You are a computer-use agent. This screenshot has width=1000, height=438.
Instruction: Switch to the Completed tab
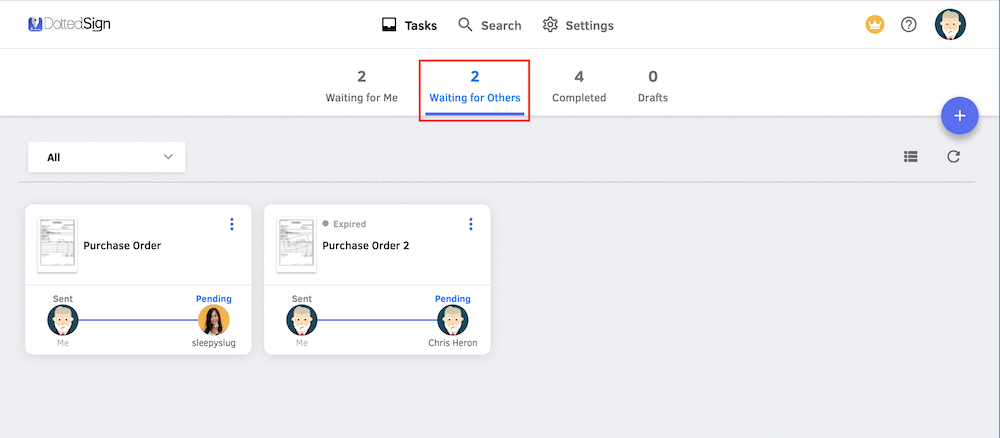click(579, 87)
